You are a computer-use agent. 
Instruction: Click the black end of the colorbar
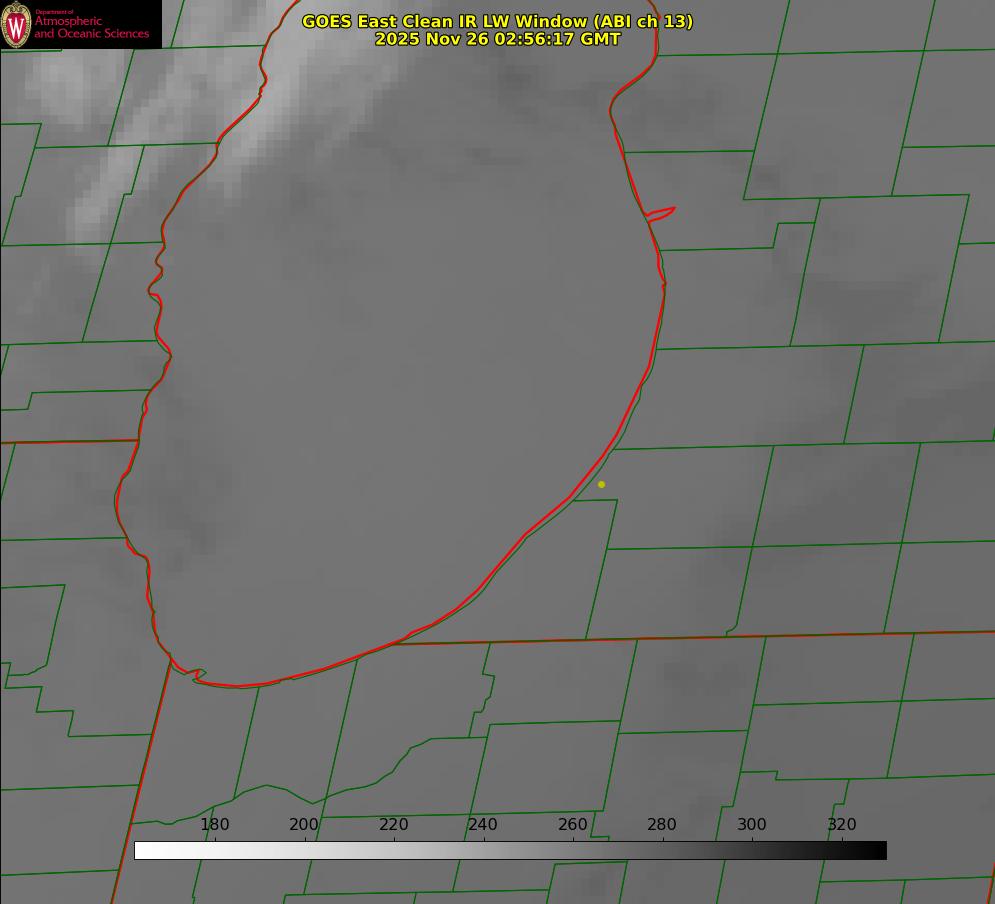click(879, 850)
